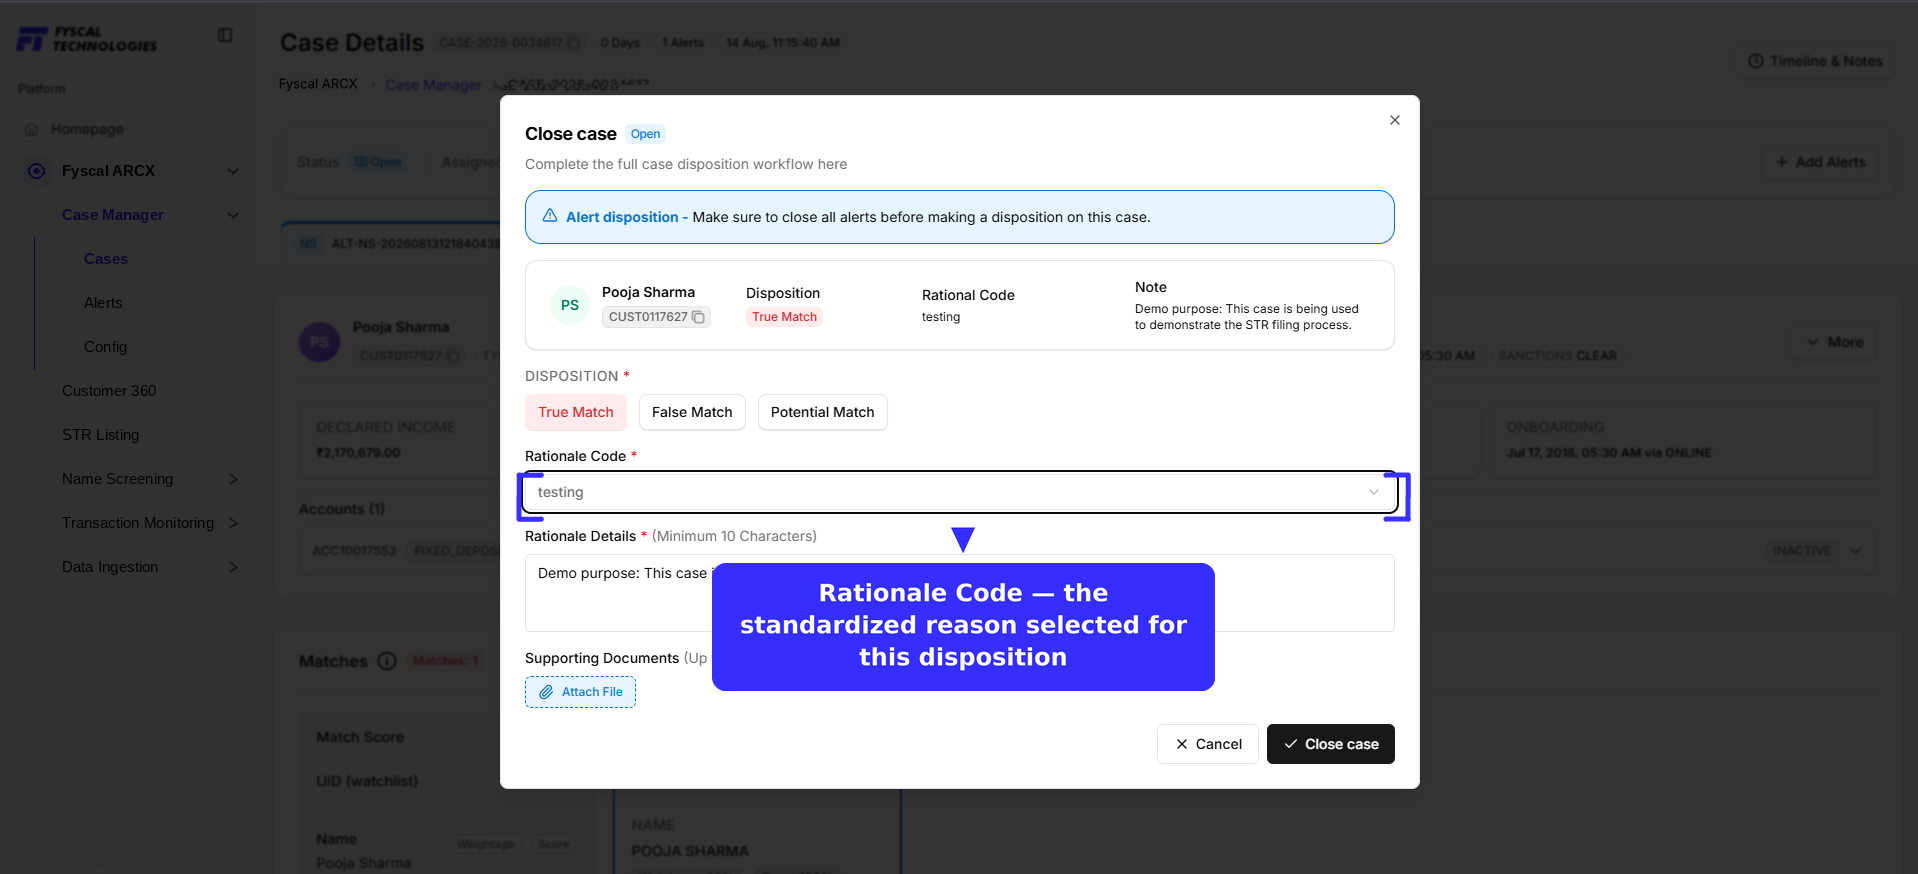Image resolution: width=1918 pixels, height=874 pixels.
Task: Collapse the Fyscal ARCX section
Action: [x=233, y=171]
